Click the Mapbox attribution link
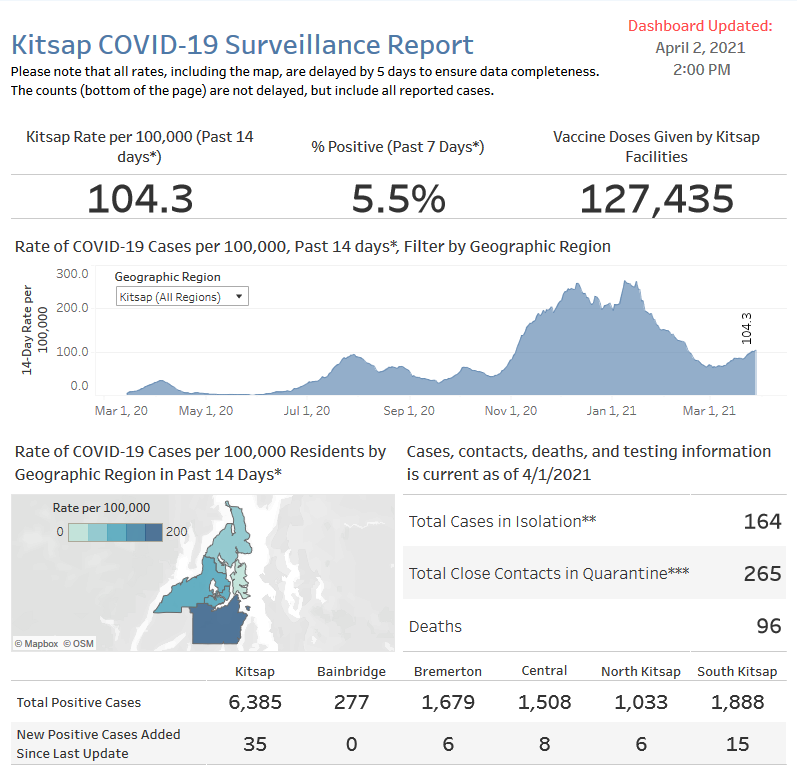The height and width of the screenshot is (776, 797). [38, 643]
